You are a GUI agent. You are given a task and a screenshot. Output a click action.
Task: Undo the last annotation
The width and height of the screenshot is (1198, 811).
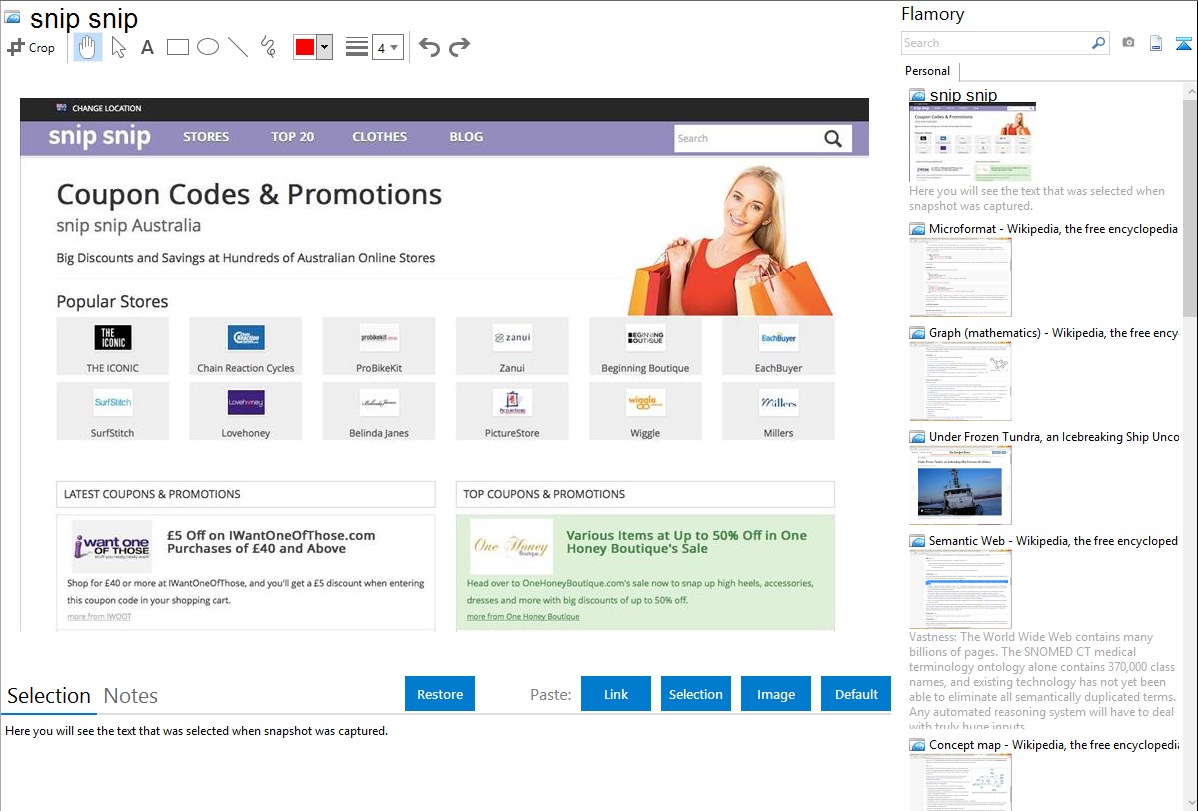tap(429, 47)
